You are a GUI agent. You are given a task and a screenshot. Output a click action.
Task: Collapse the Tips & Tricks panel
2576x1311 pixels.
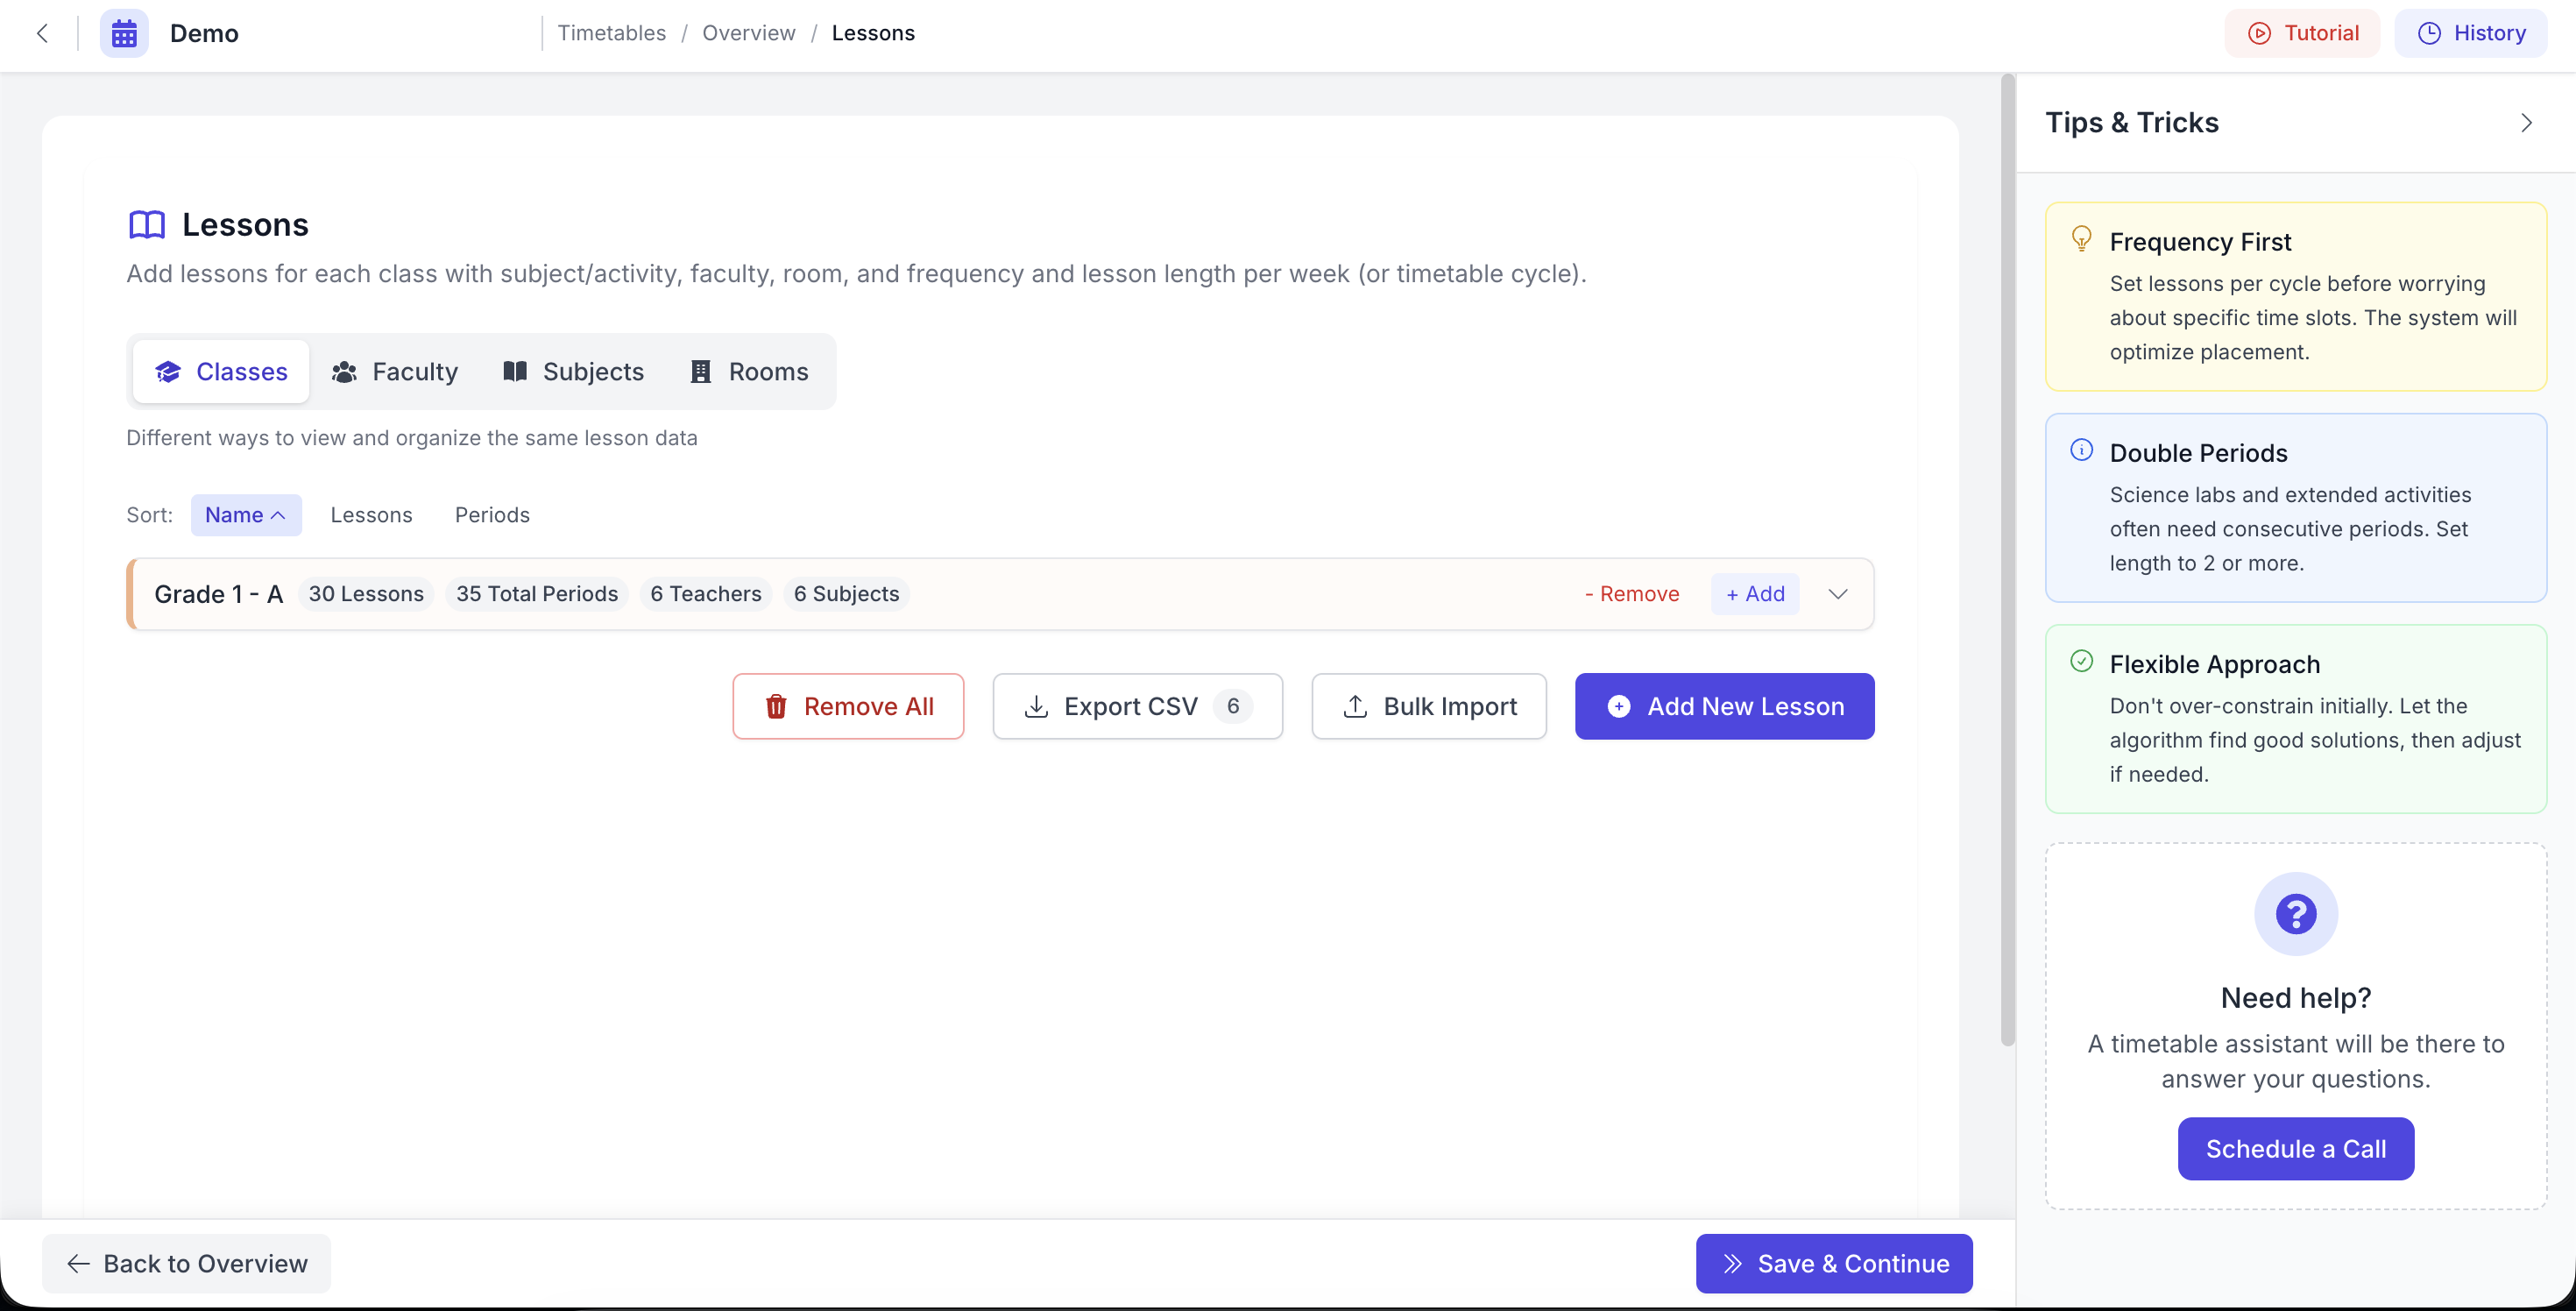click(2526, 123)
